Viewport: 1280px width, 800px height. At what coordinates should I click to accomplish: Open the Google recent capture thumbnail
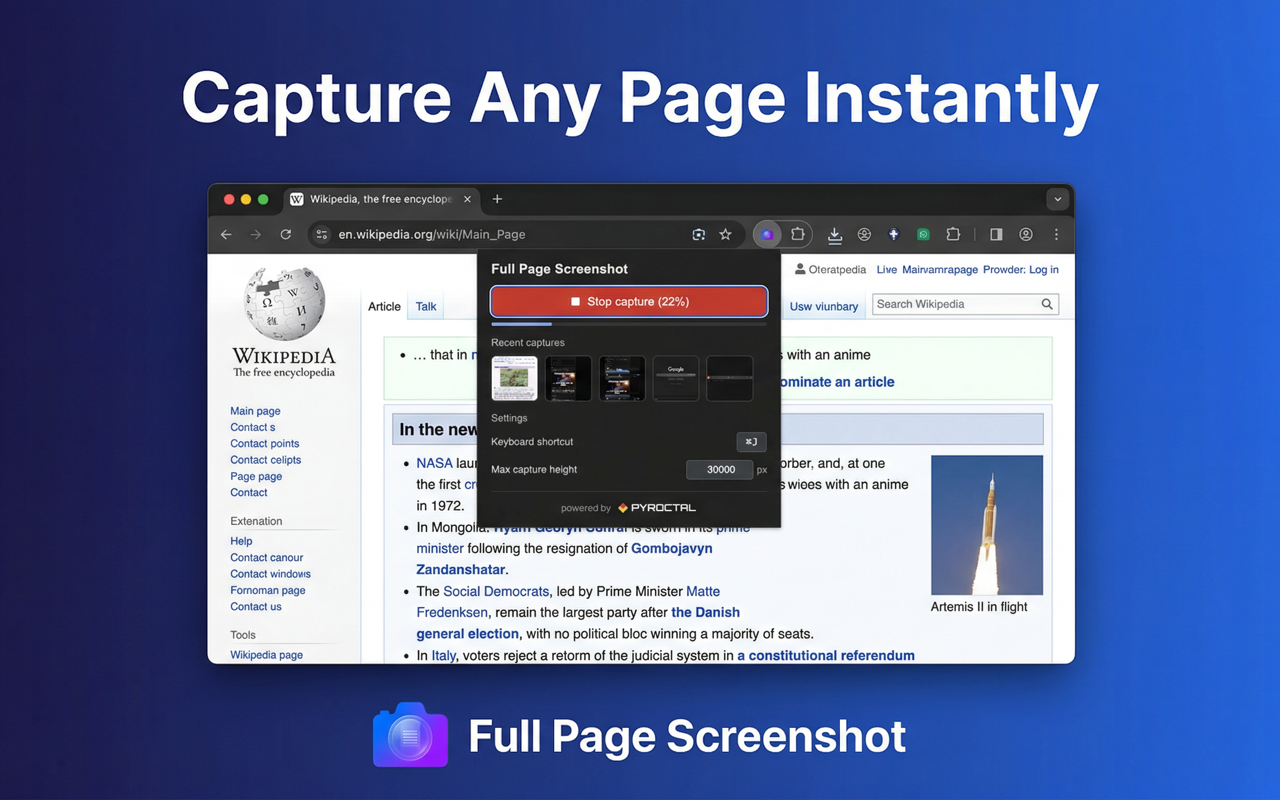point(676,378)
